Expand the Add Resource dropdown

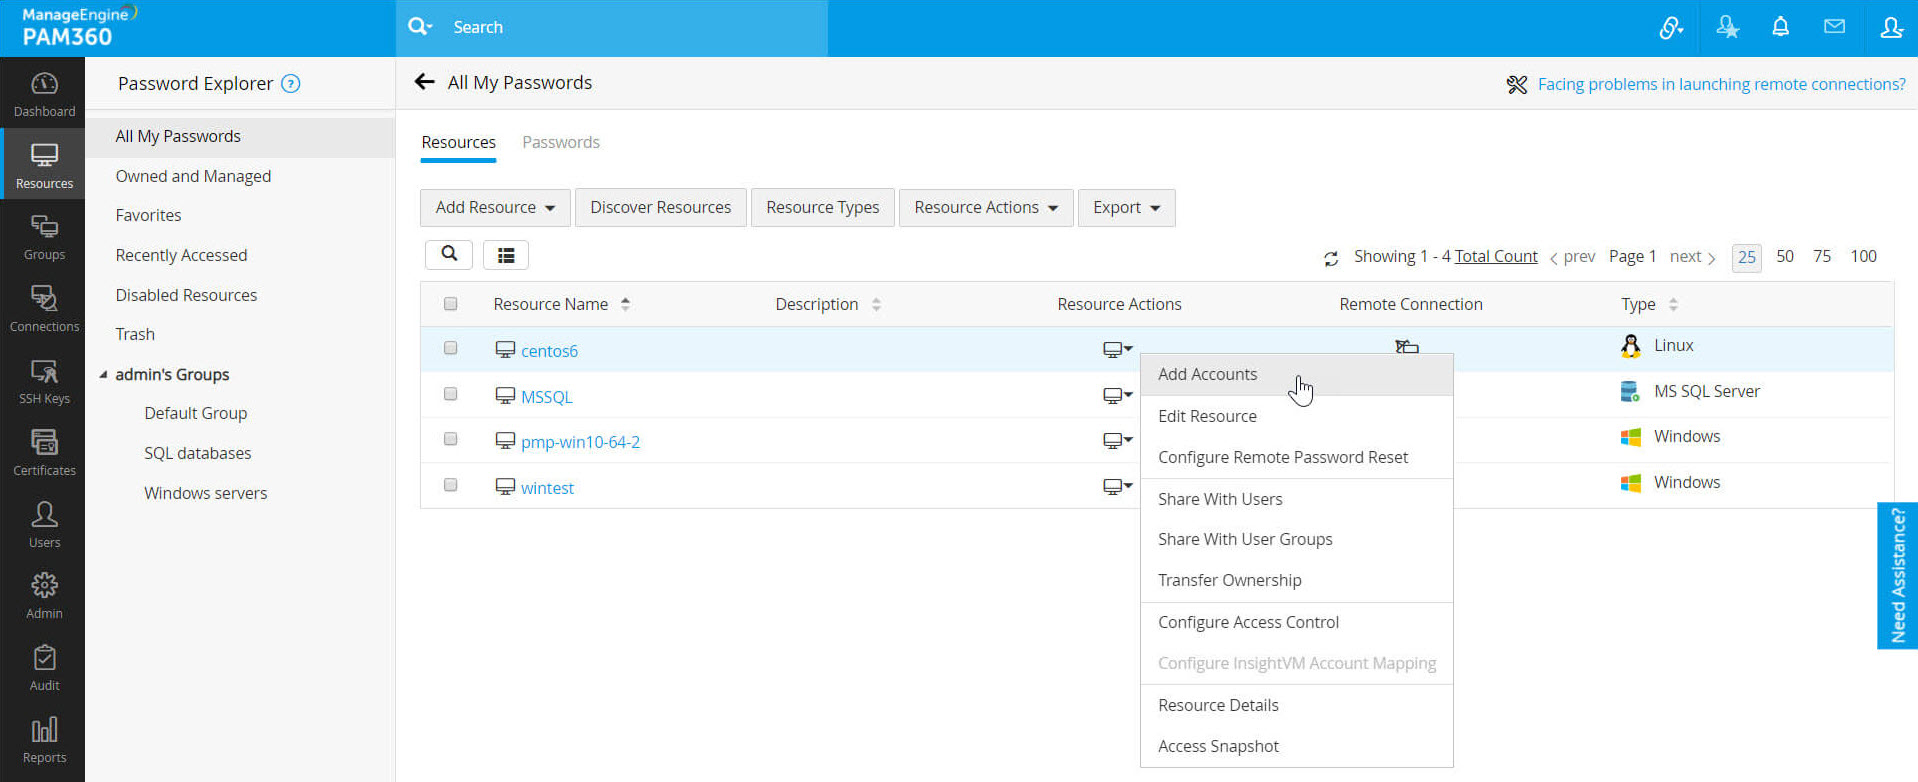click(495, 208)
